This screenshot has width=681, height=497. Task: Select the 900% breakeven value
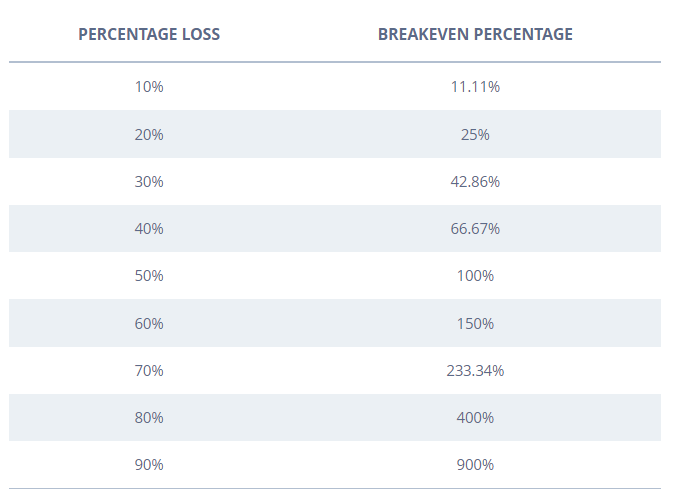tap(475, 465)
